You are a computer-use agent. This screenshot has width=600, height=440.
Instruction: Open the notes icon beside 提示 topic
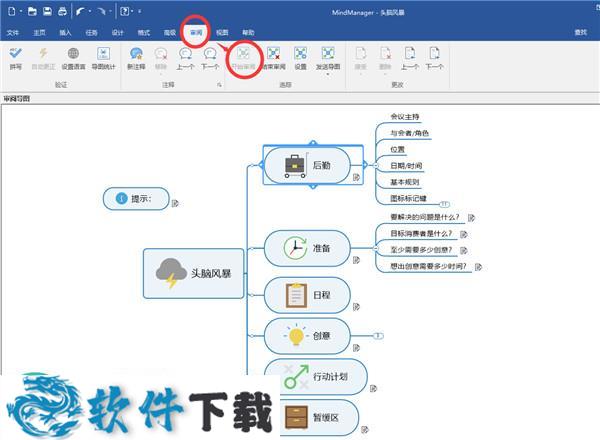[x=175, y=203]
